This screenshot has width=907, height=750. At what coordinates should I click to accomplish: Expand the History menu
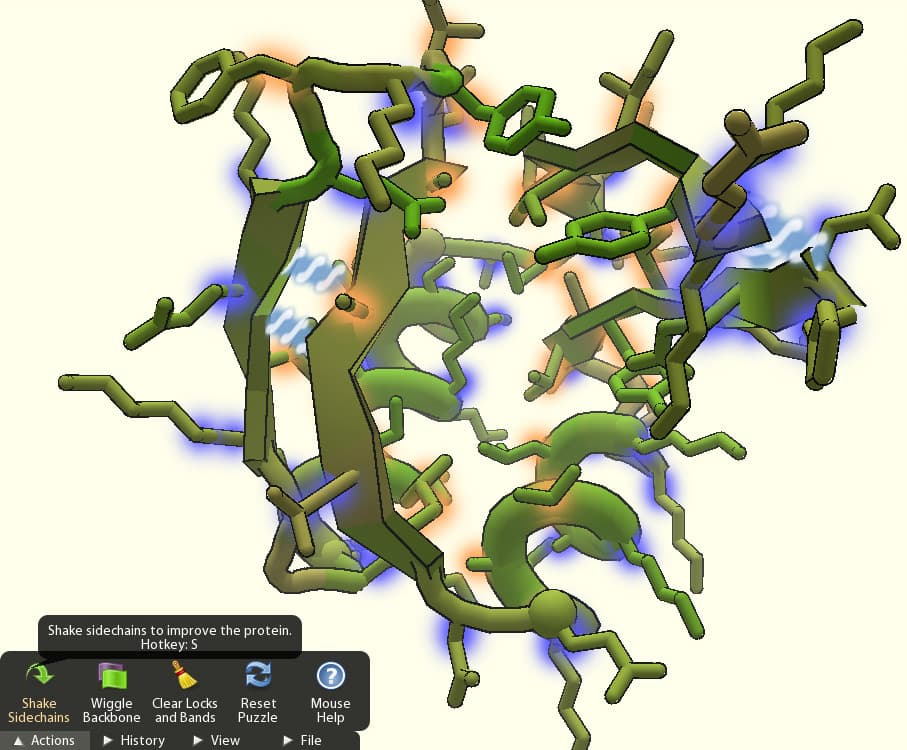pyautogui.click(x=134, y=740)
